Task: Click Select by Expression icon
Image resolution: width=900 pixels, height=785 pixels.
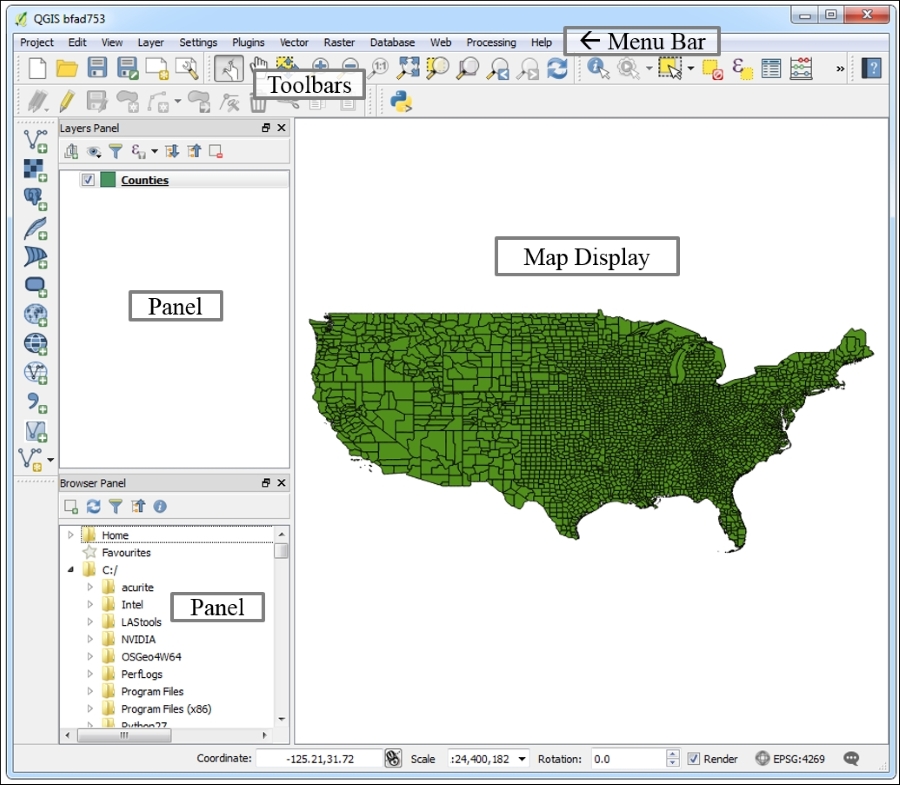Action: point(742,68)
